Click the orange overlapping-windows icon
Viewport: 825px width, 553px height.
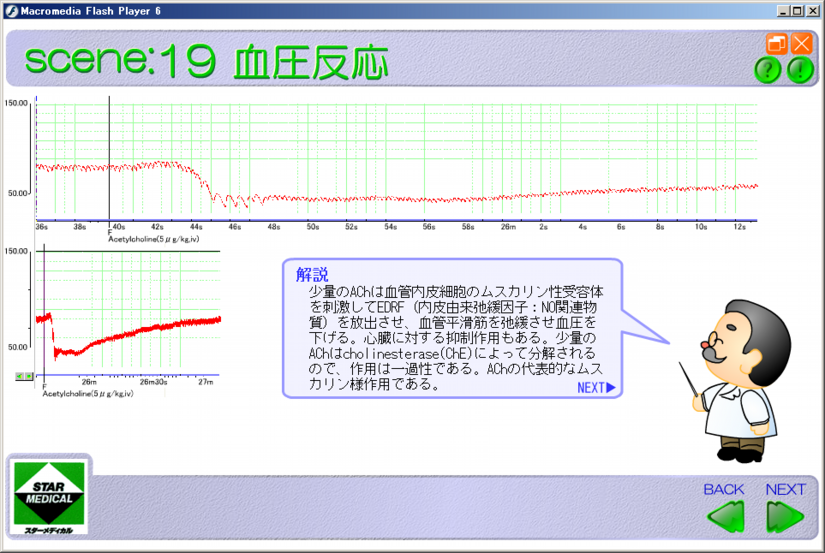pos(776,44)
